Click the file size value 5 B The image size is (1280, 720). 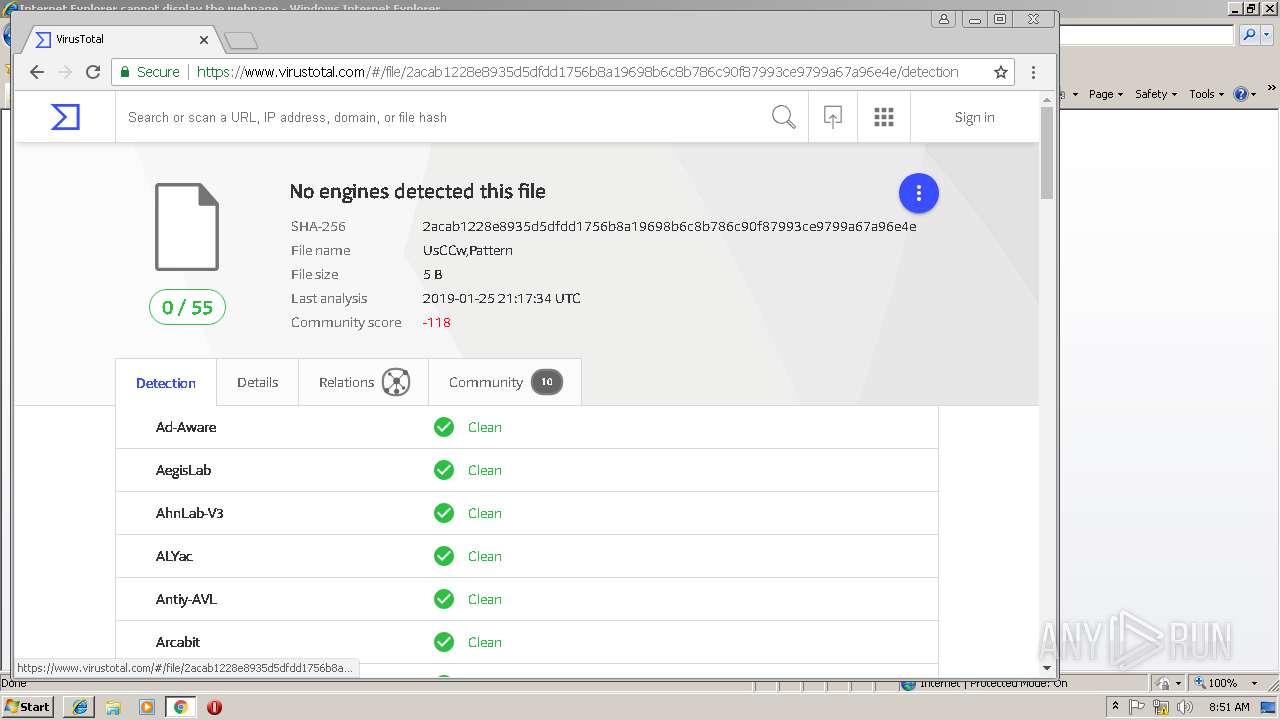pyautogui.click(x=432, y=274)
